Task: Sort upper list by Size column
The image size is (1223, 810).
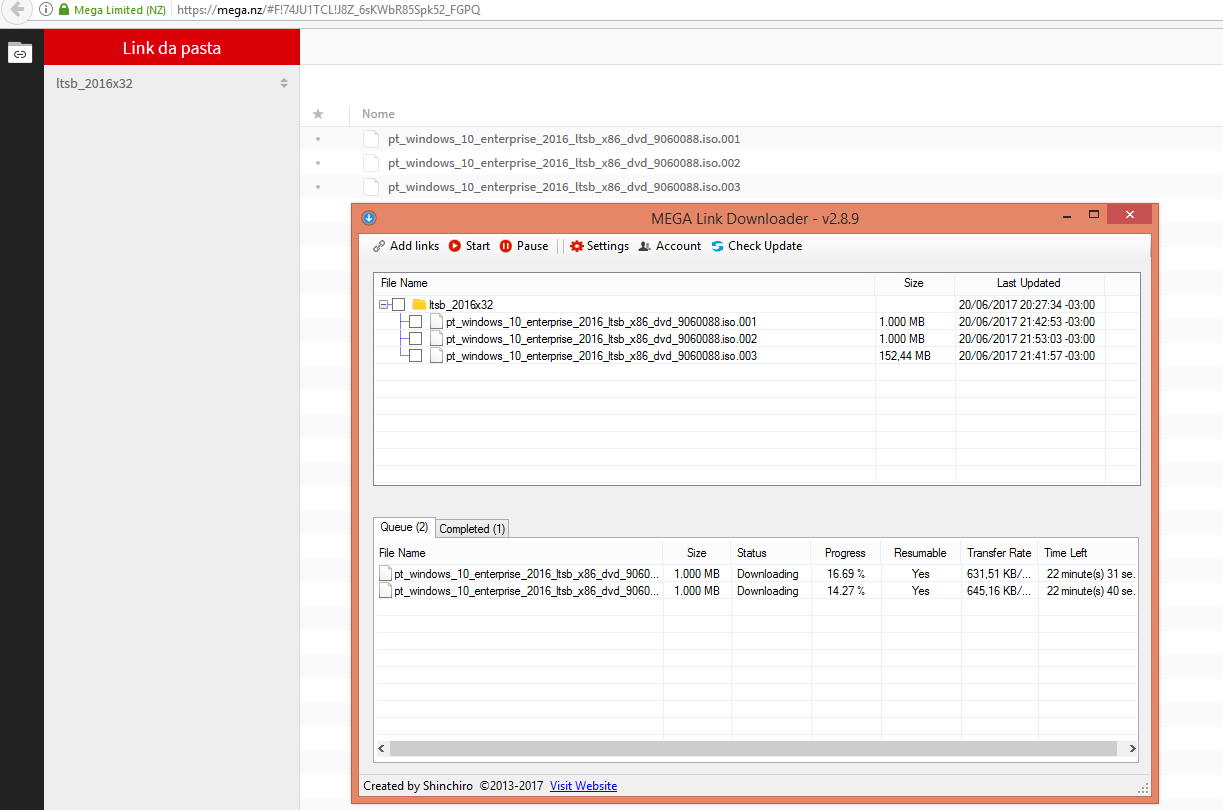Action: pyautogui.click(x=914, y=283)
